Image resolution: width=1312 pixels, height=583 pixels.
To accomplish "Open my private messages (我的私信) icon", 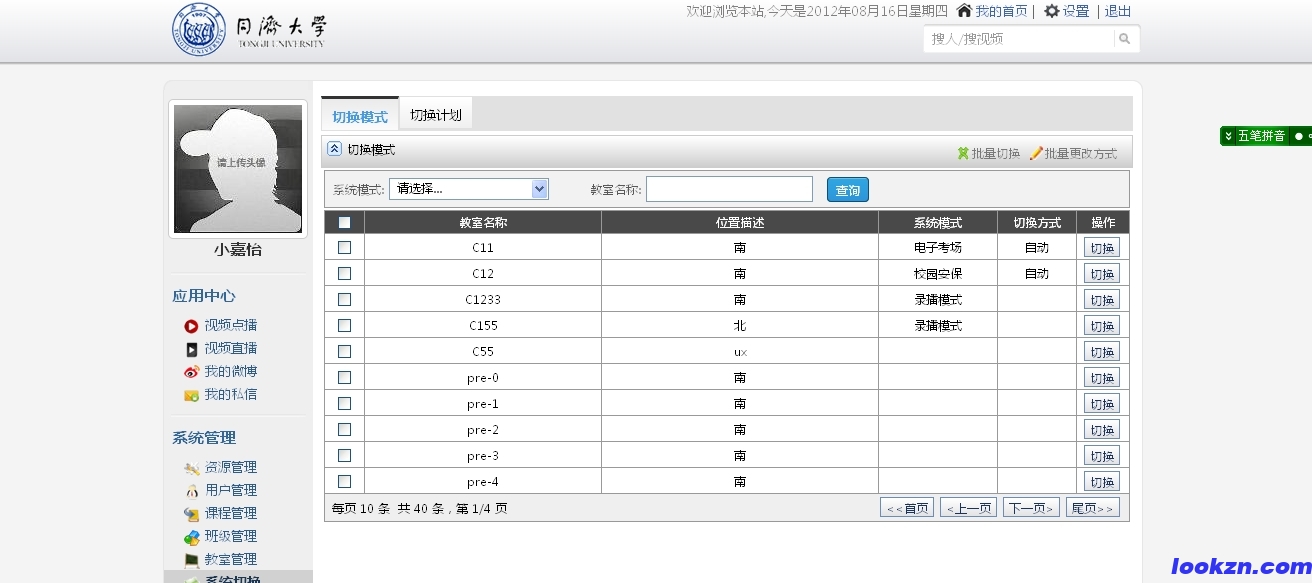I will pos(191,395).
